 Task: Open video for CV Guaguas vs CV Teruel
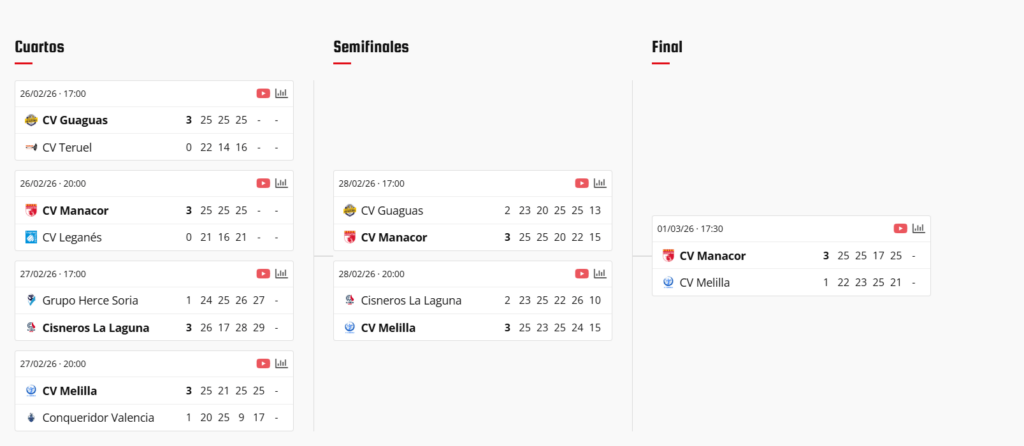click(263, 93)
